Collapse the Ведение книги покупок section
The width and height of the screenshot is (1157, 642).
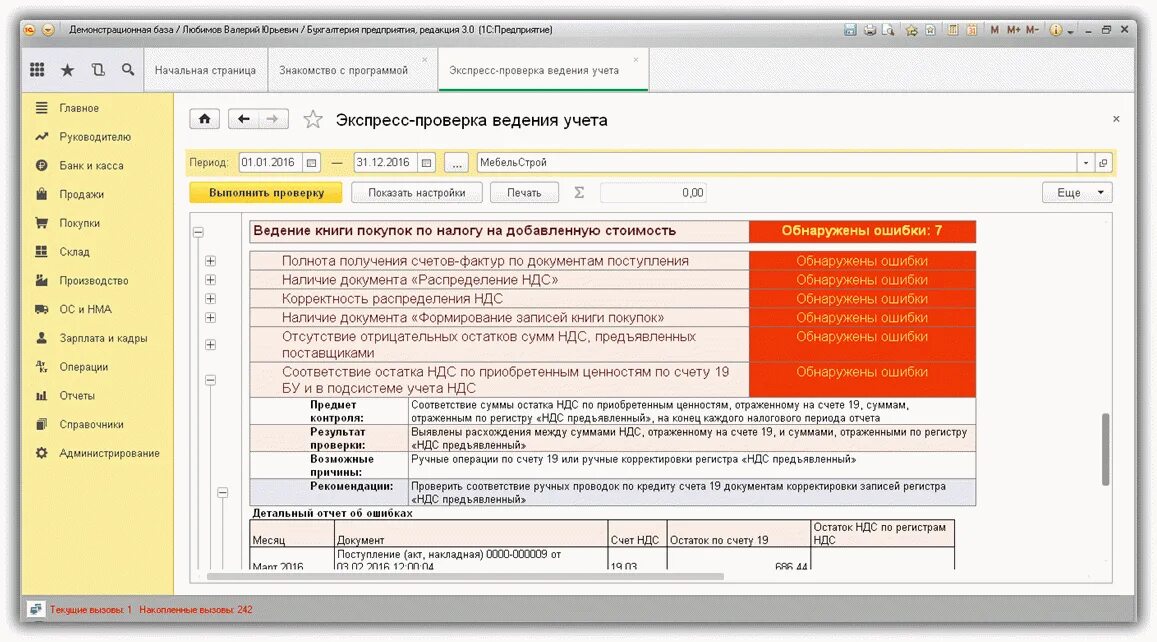point(198,232)
